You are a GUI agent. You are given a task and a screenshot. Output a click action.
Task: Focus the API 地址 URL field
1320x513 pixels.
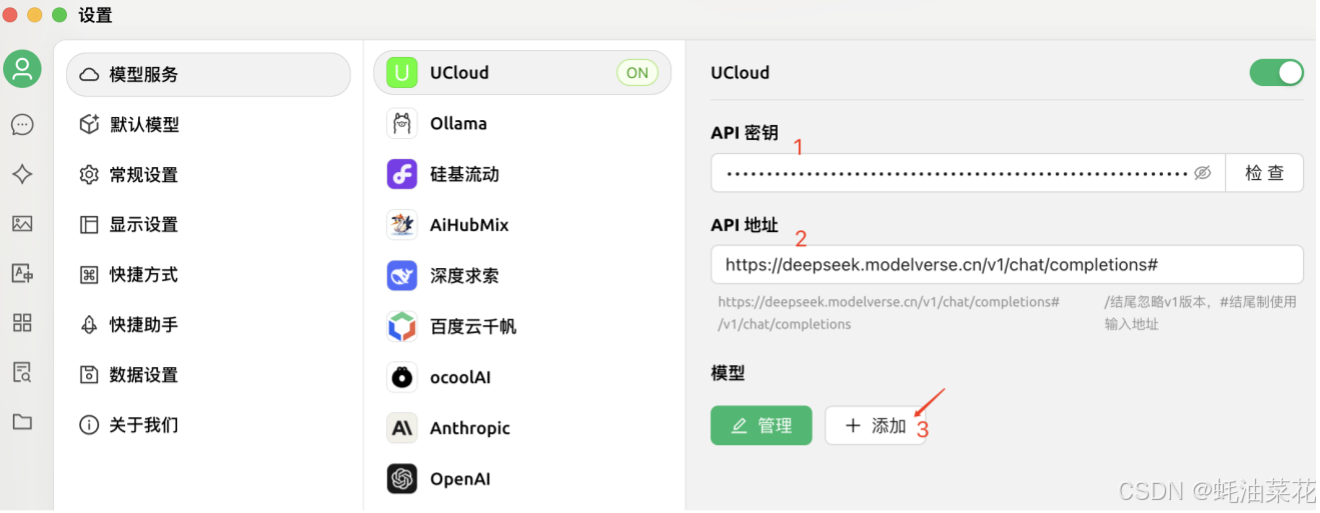[1007, 265]
